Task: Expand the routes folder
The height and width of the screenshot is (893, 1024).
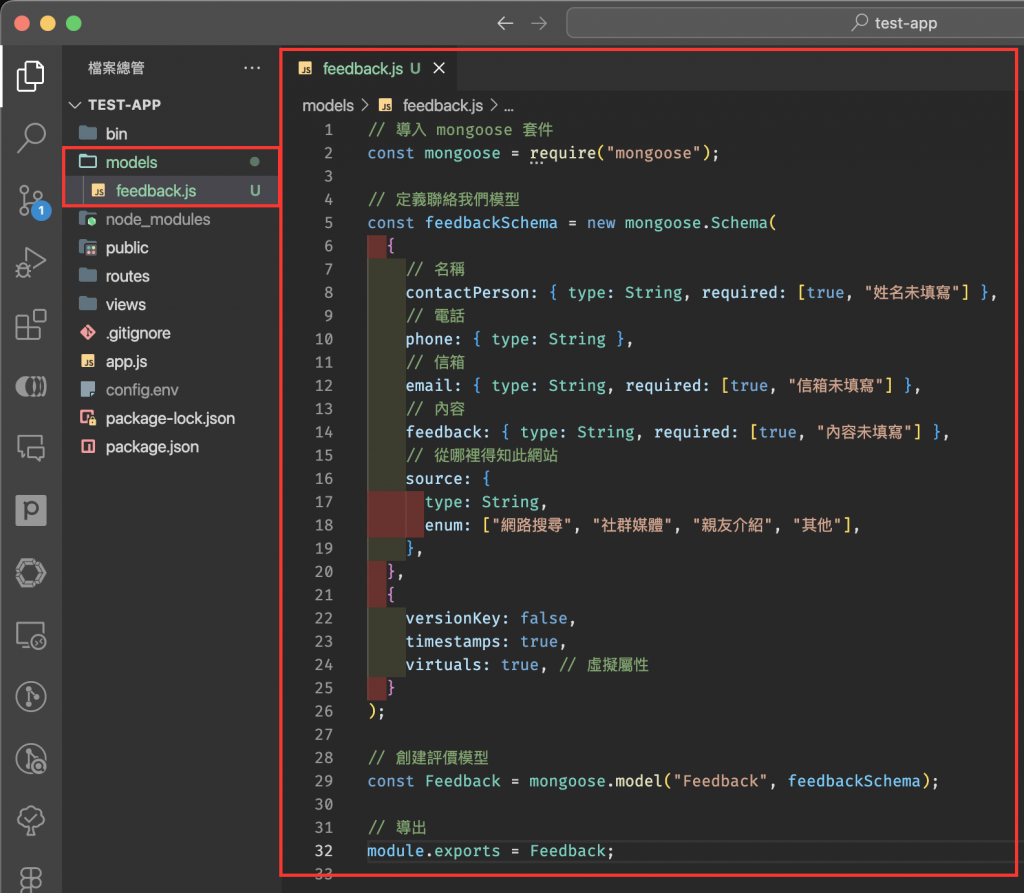Action: (127, 276)
